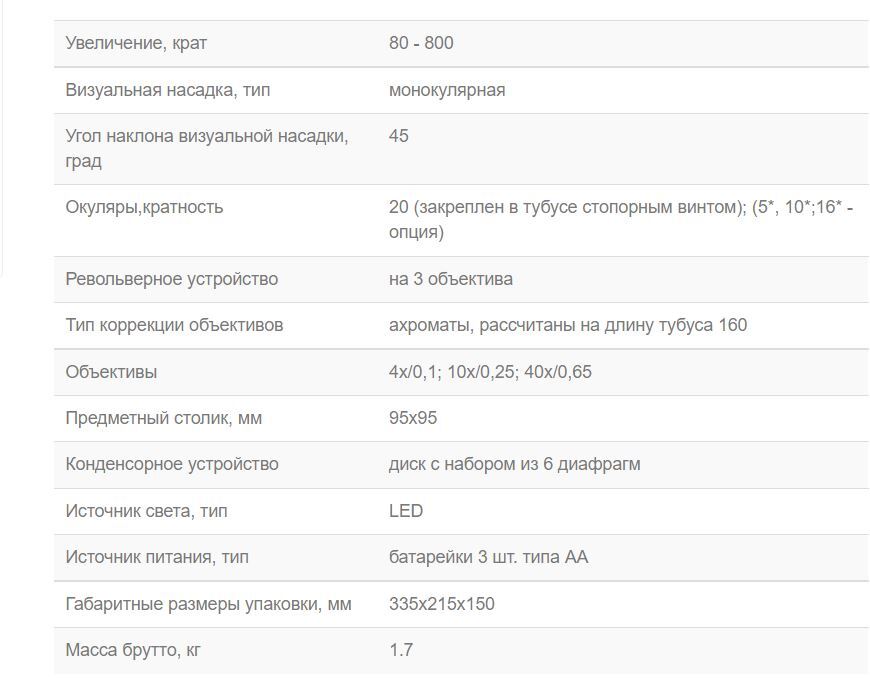This screenshot has height=678, width=870.
Task: Select the "Тип коррекции объективов" label
Action: click(174, 325)
